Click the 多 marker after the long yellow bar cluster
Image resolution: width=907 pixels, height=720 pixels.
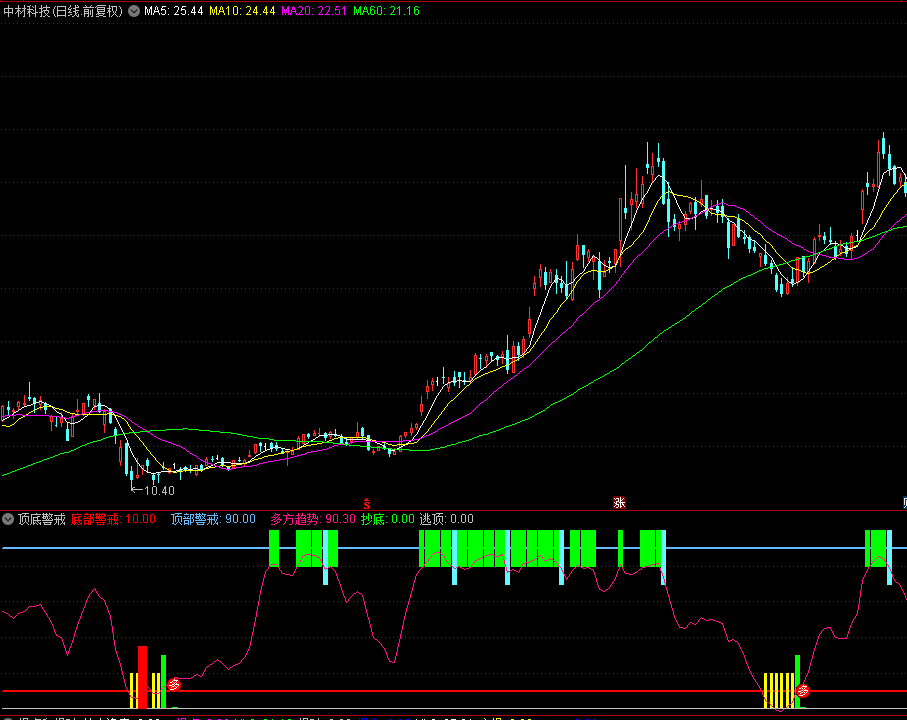tap(802, 690)
